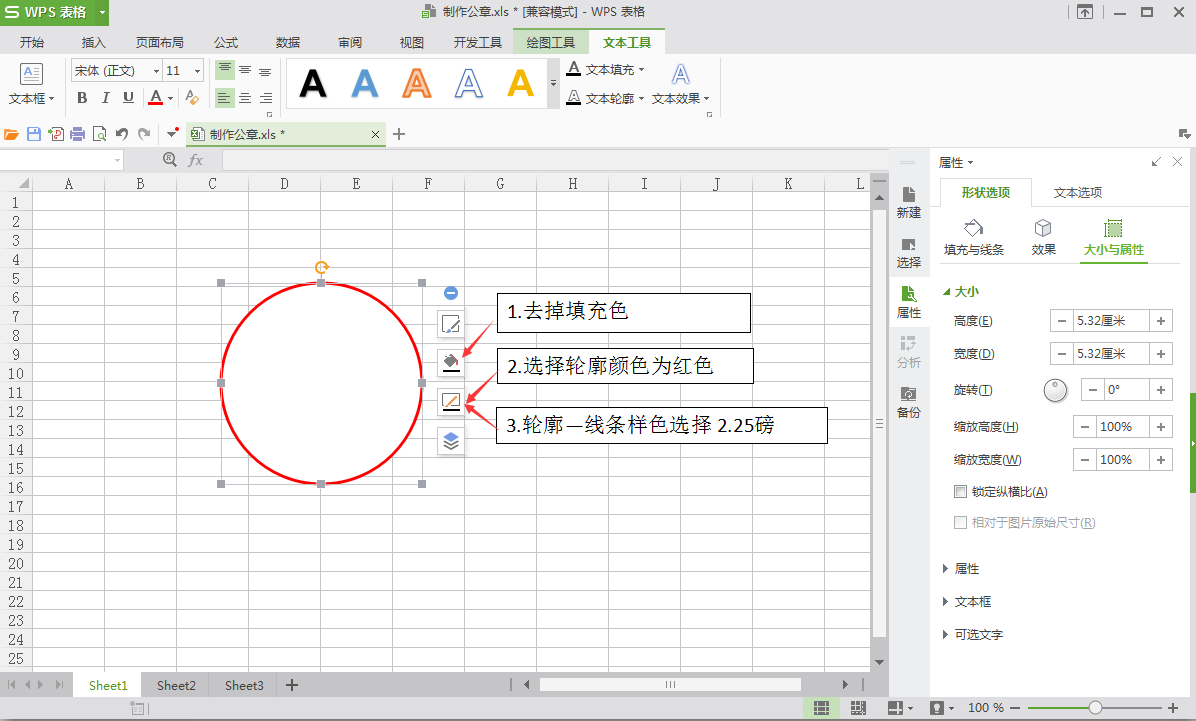Screen dimensions: 1196x721
Task: Open the 页面布局 ribbon tab
Action: [159, 43]
